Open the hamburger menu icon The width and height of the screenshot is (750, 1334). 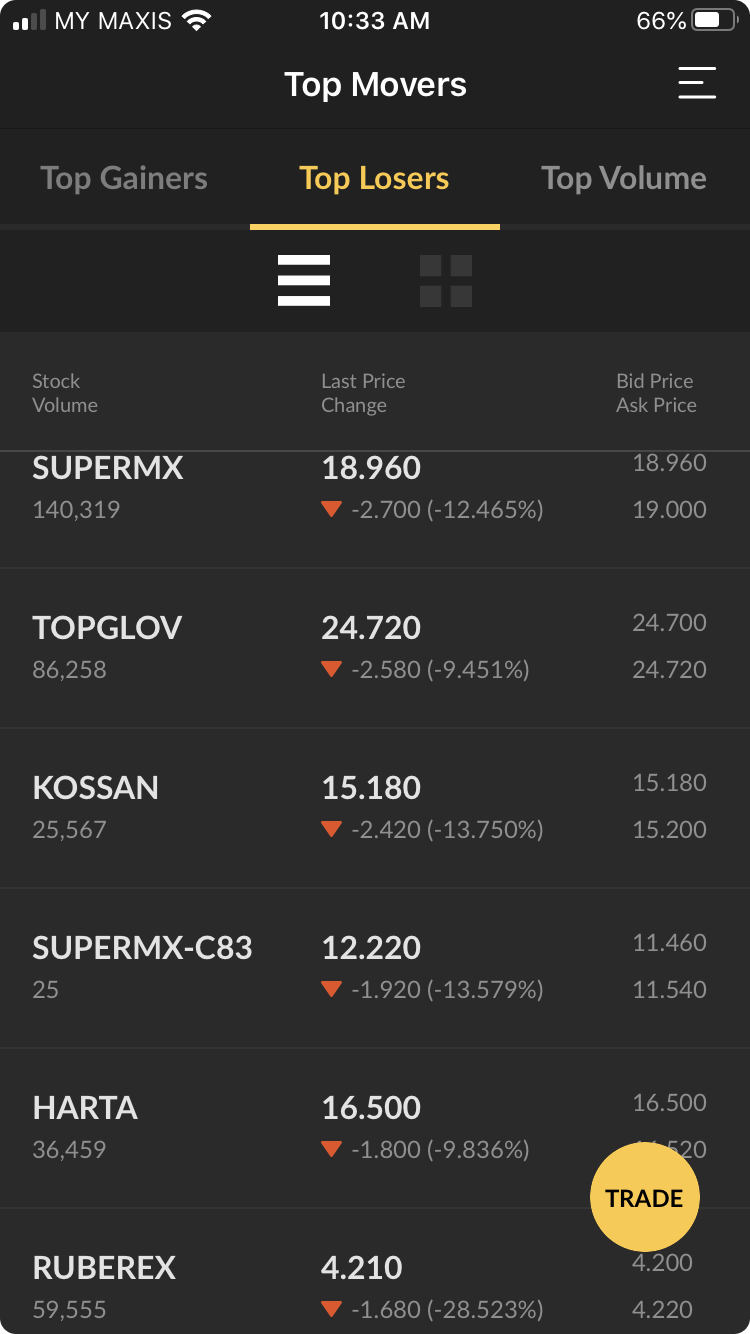coord(697,83)
